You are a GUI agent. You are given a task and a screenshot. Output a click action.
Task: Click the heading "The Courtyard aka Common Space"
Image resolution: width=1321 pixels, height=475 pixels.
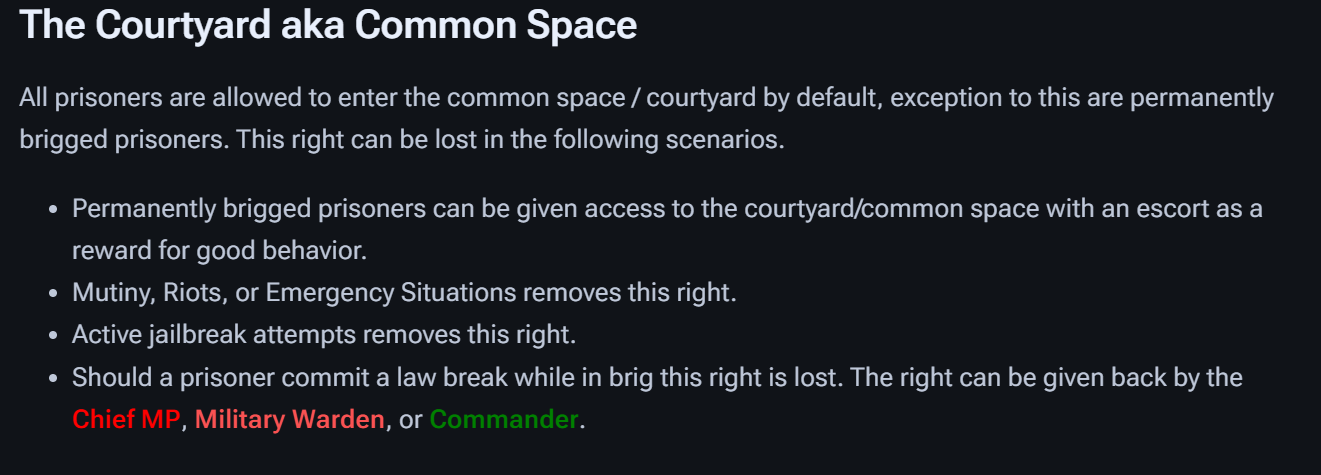(328, 25)
